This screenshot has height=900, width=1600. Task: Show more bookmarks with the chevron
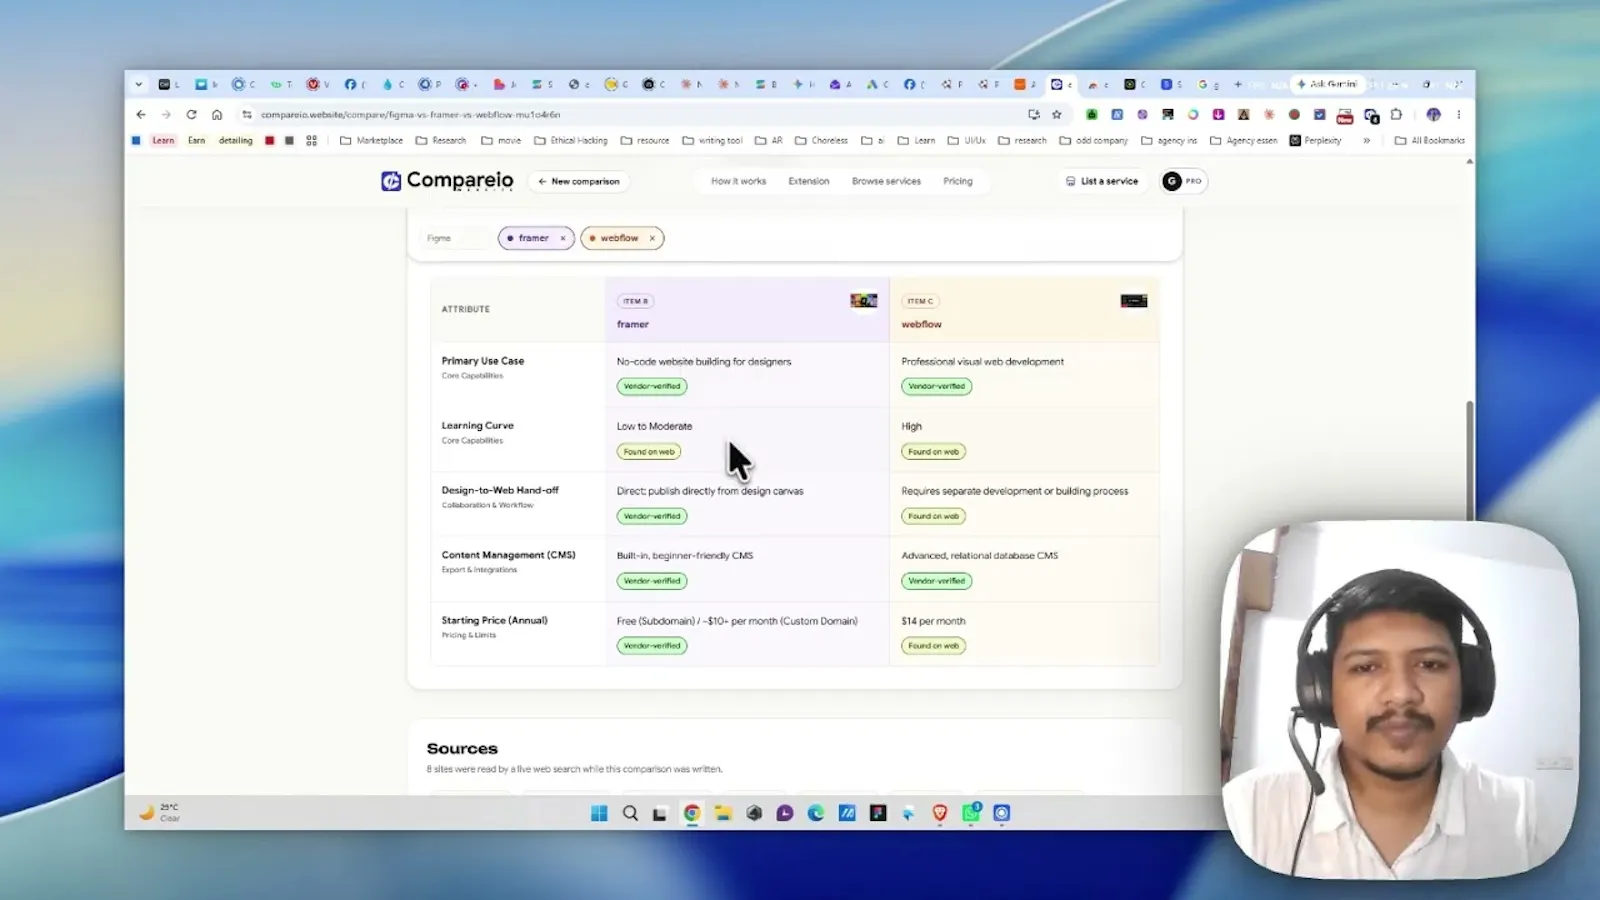coord(1367,141)
